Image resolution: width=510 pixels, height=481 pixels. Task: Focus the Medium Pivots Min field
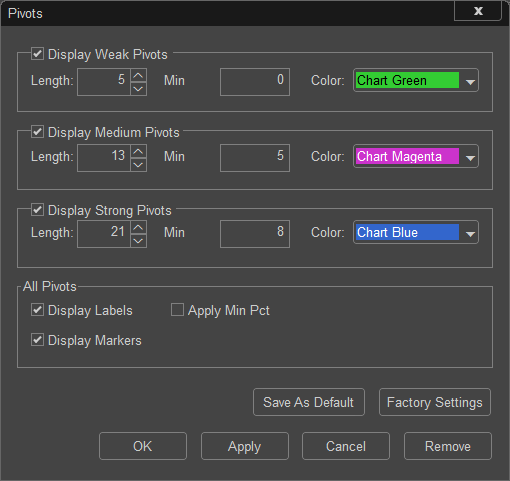(x=255, y=158)
